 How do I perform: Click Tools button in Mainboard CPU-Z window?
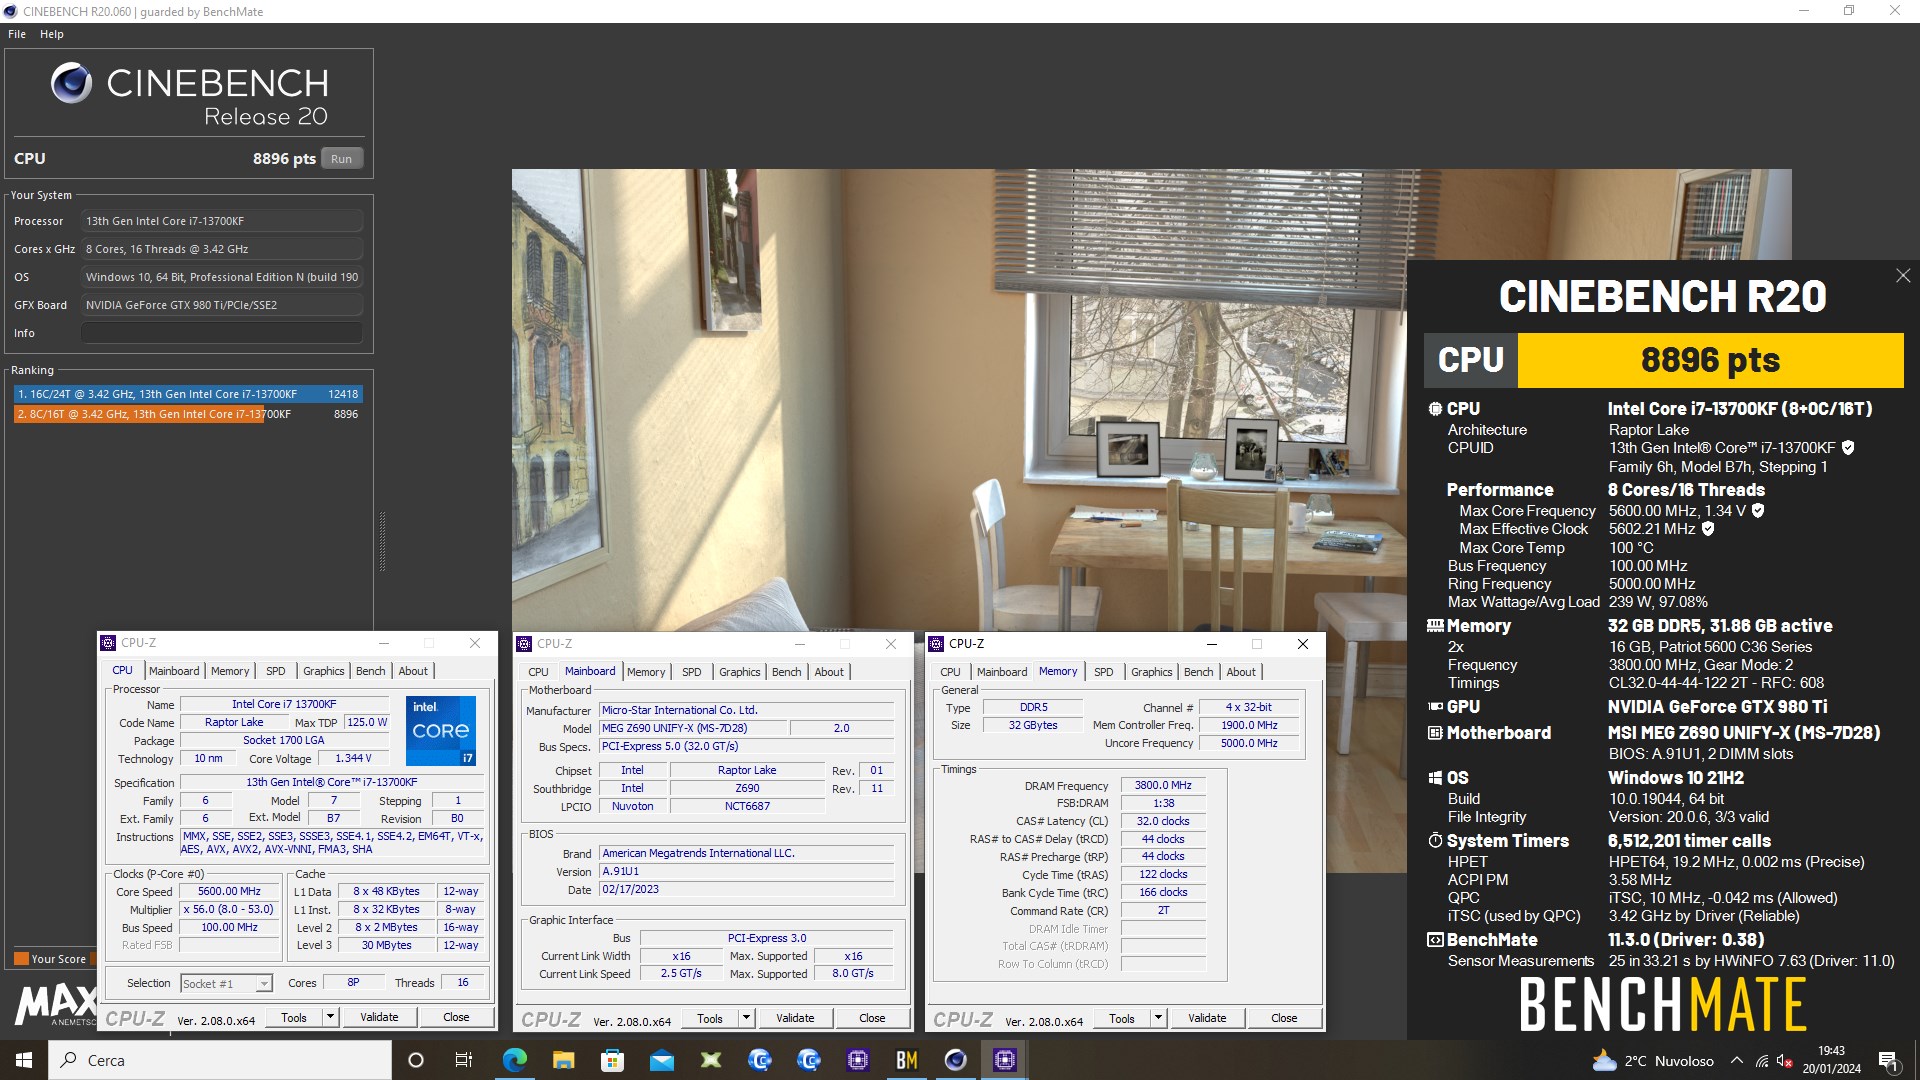pyautogui.click(x=710, y=1018)
